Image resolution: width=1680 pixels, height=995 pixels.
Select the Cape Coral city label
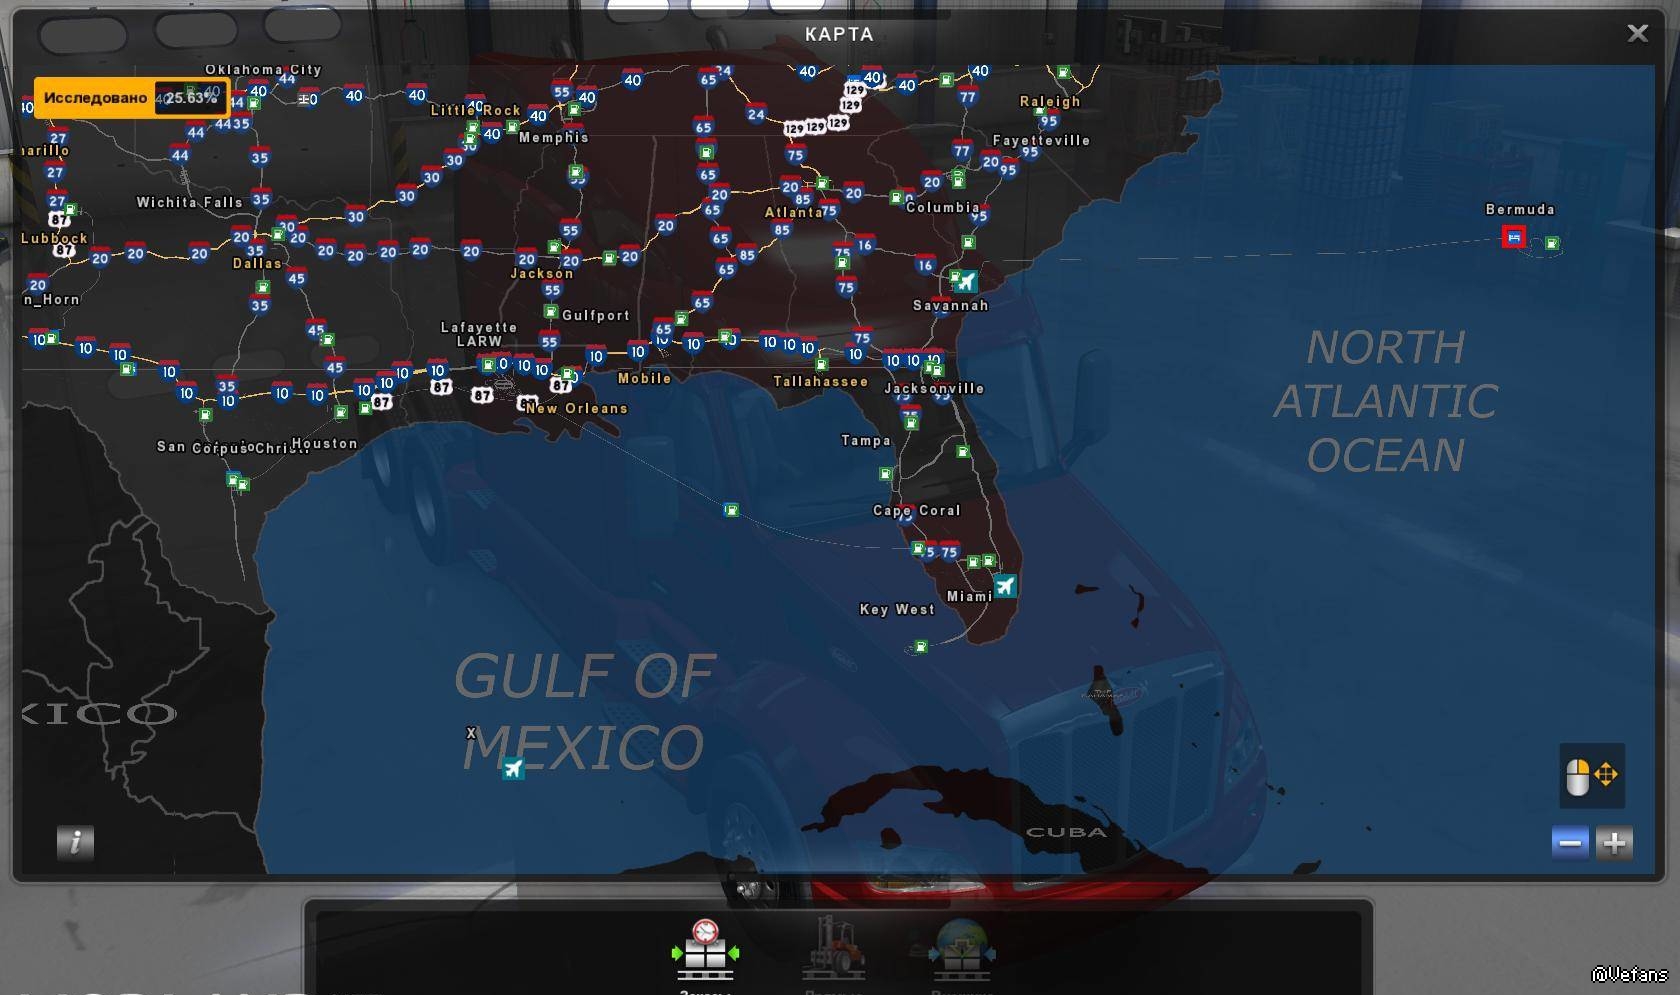pos(916,510)
